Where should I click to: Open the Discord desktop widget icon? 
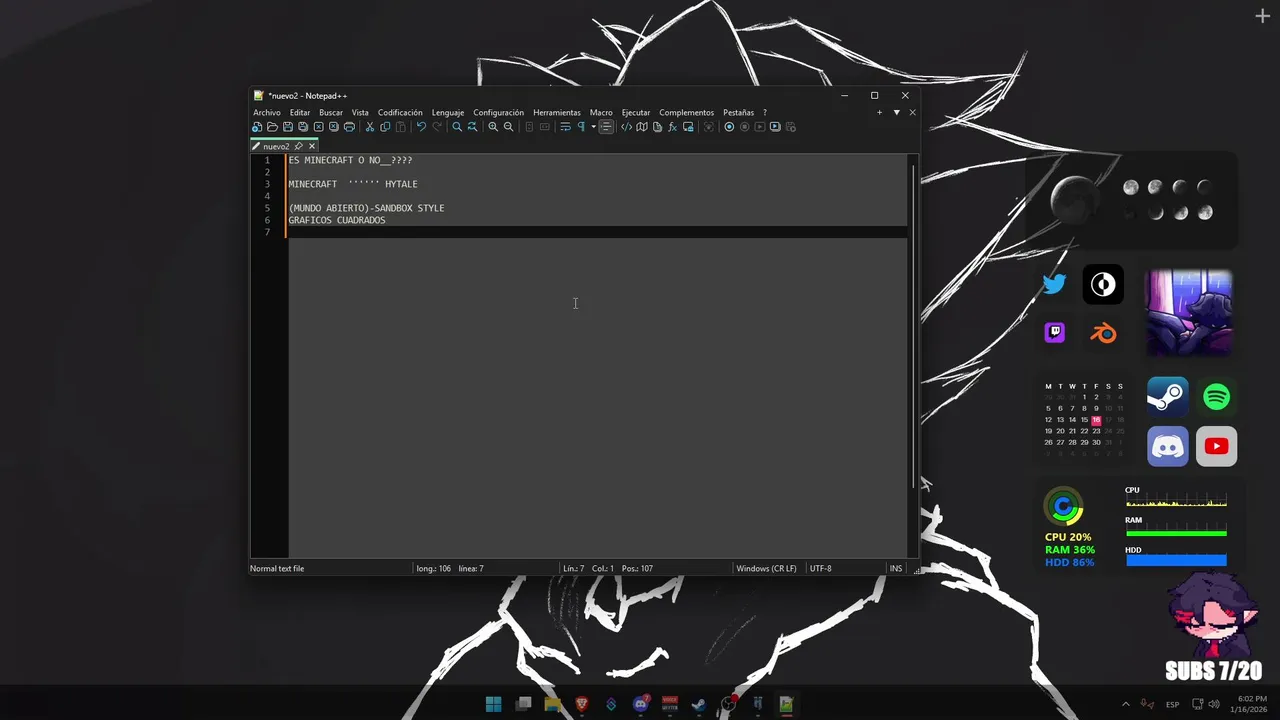click(1167, 446)
